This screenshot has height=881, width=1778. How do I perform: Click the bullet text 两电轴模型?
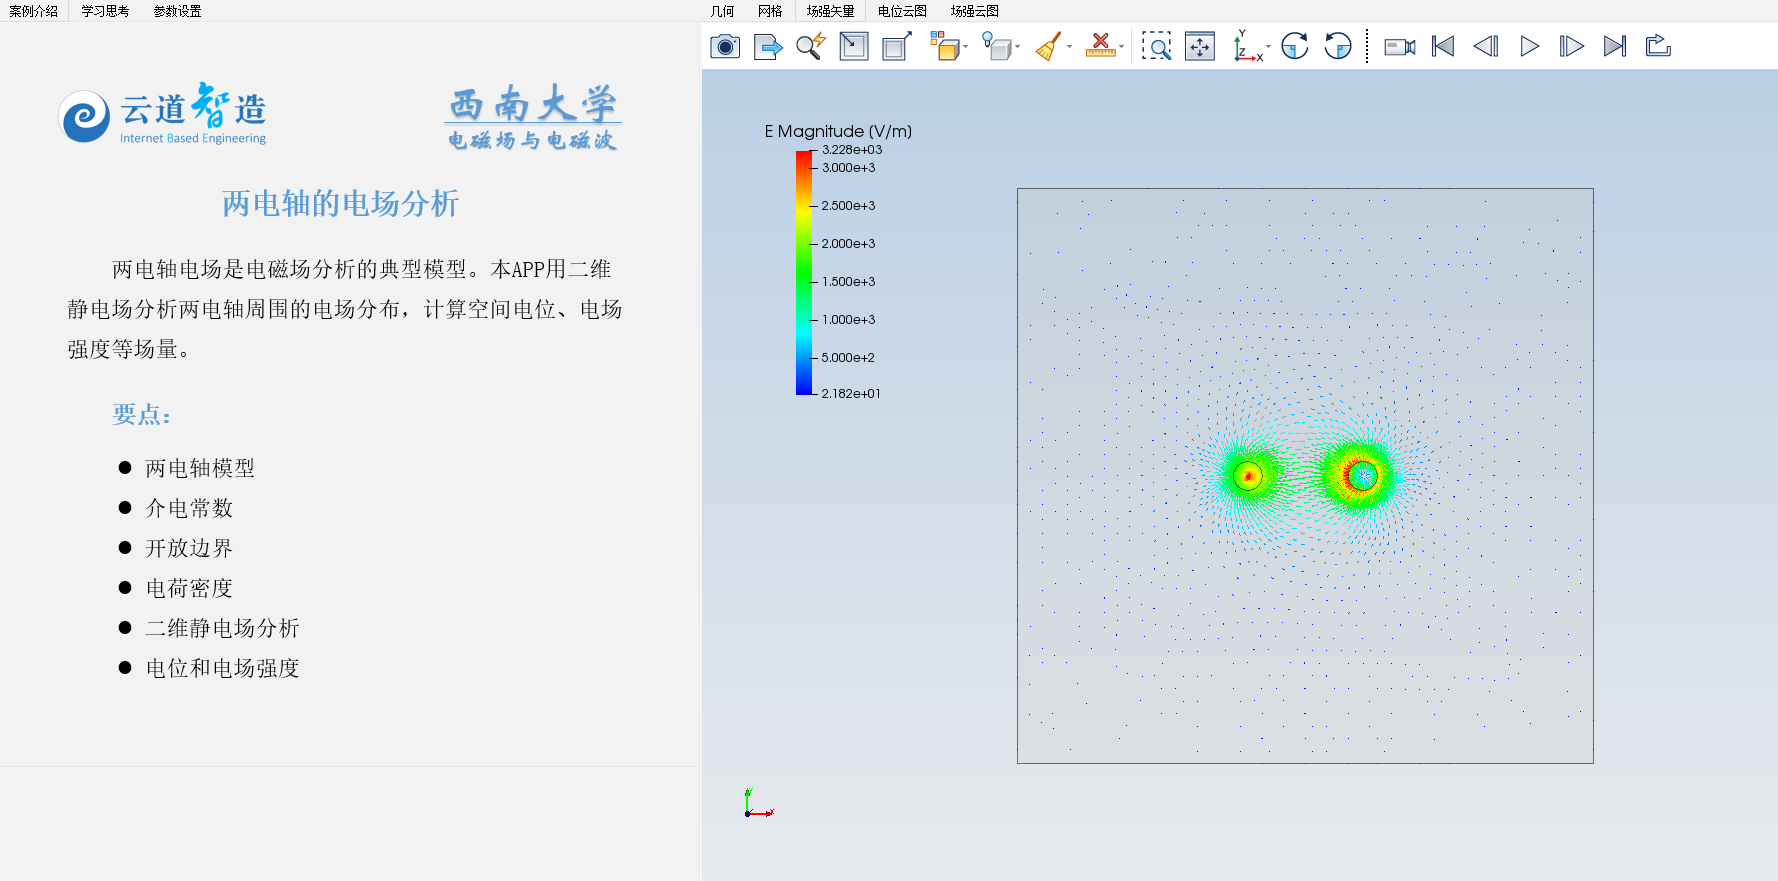point(200,468)
